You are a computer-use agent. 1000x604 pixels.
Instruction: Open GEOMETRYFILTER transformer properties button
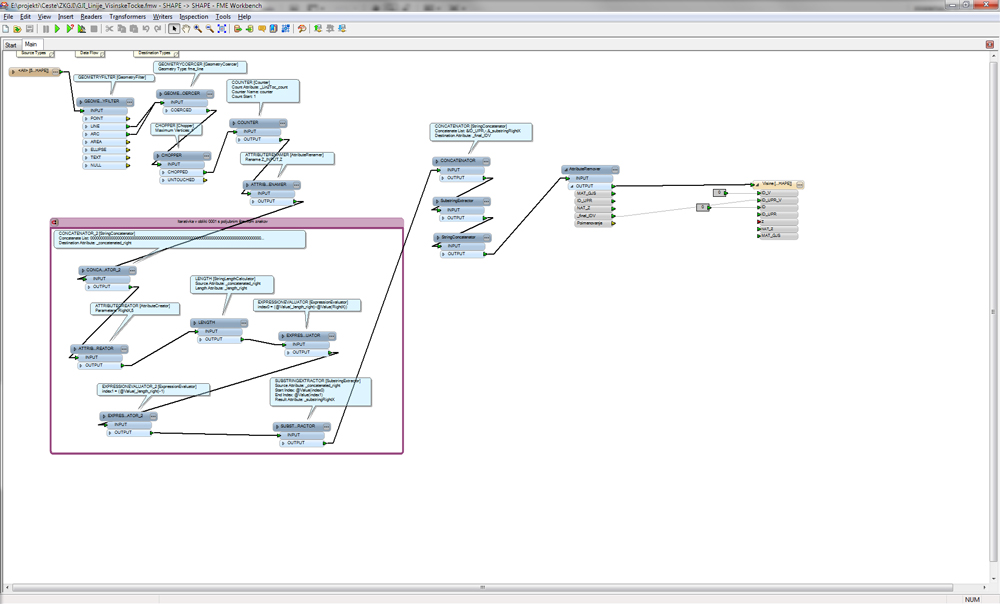pyautogui.click(x=129, y=101)
